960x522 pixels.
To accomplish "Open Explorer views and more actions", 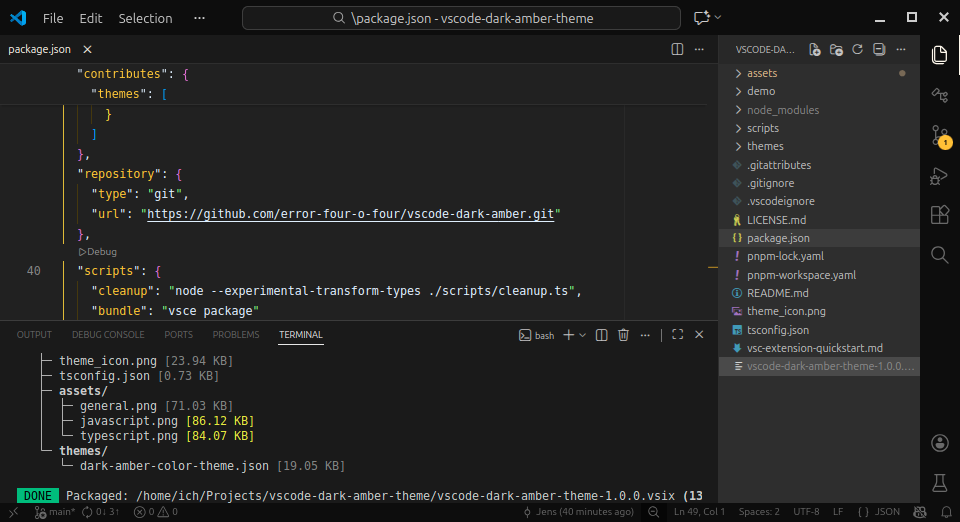I will [x=901, y=50].
